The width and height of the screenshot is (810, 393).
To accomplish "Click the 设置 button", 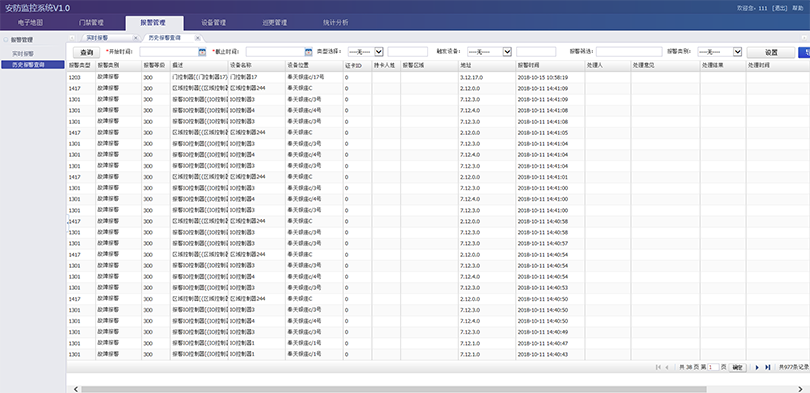I will tap(771, 52).
